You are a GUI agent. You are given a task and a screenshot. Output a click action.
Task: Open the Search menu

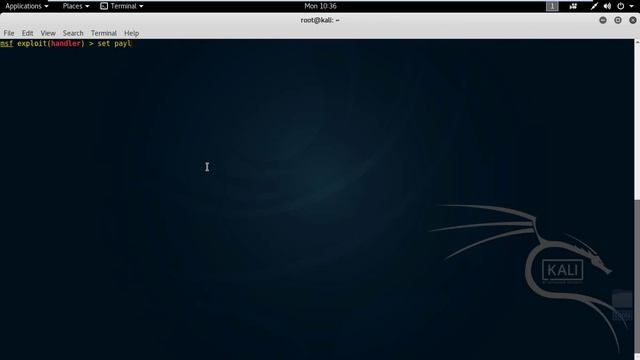(73, 33)
